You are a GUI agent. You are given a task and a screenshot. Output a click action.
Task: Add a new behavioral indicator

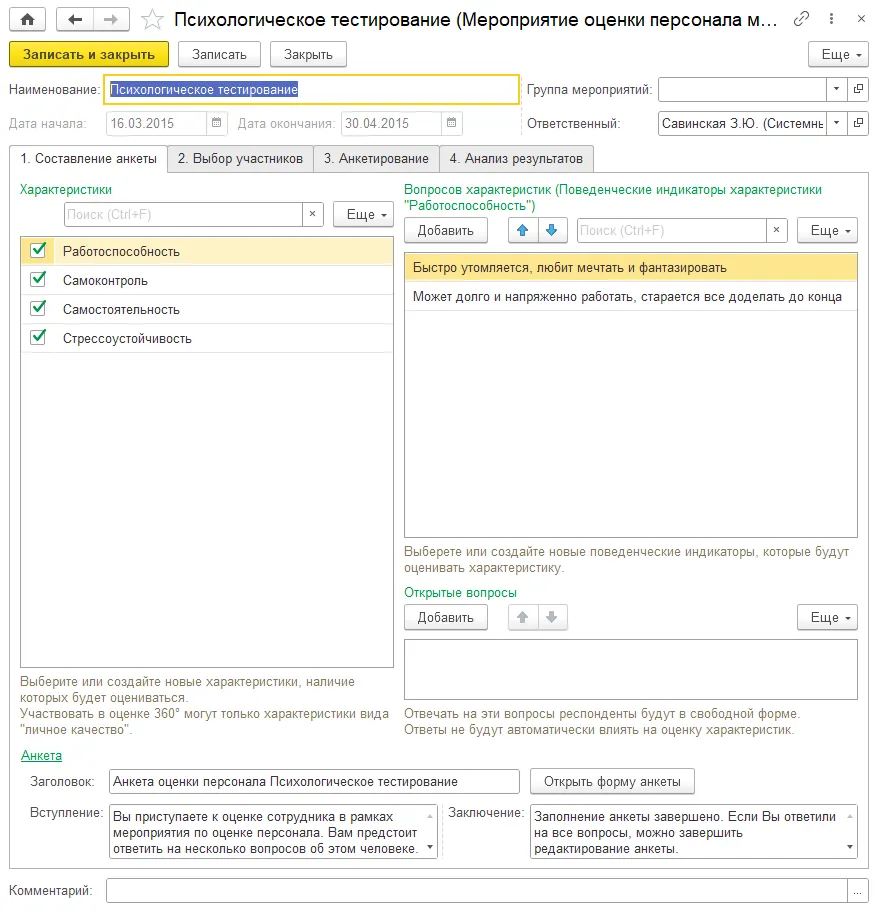[446, 231]
